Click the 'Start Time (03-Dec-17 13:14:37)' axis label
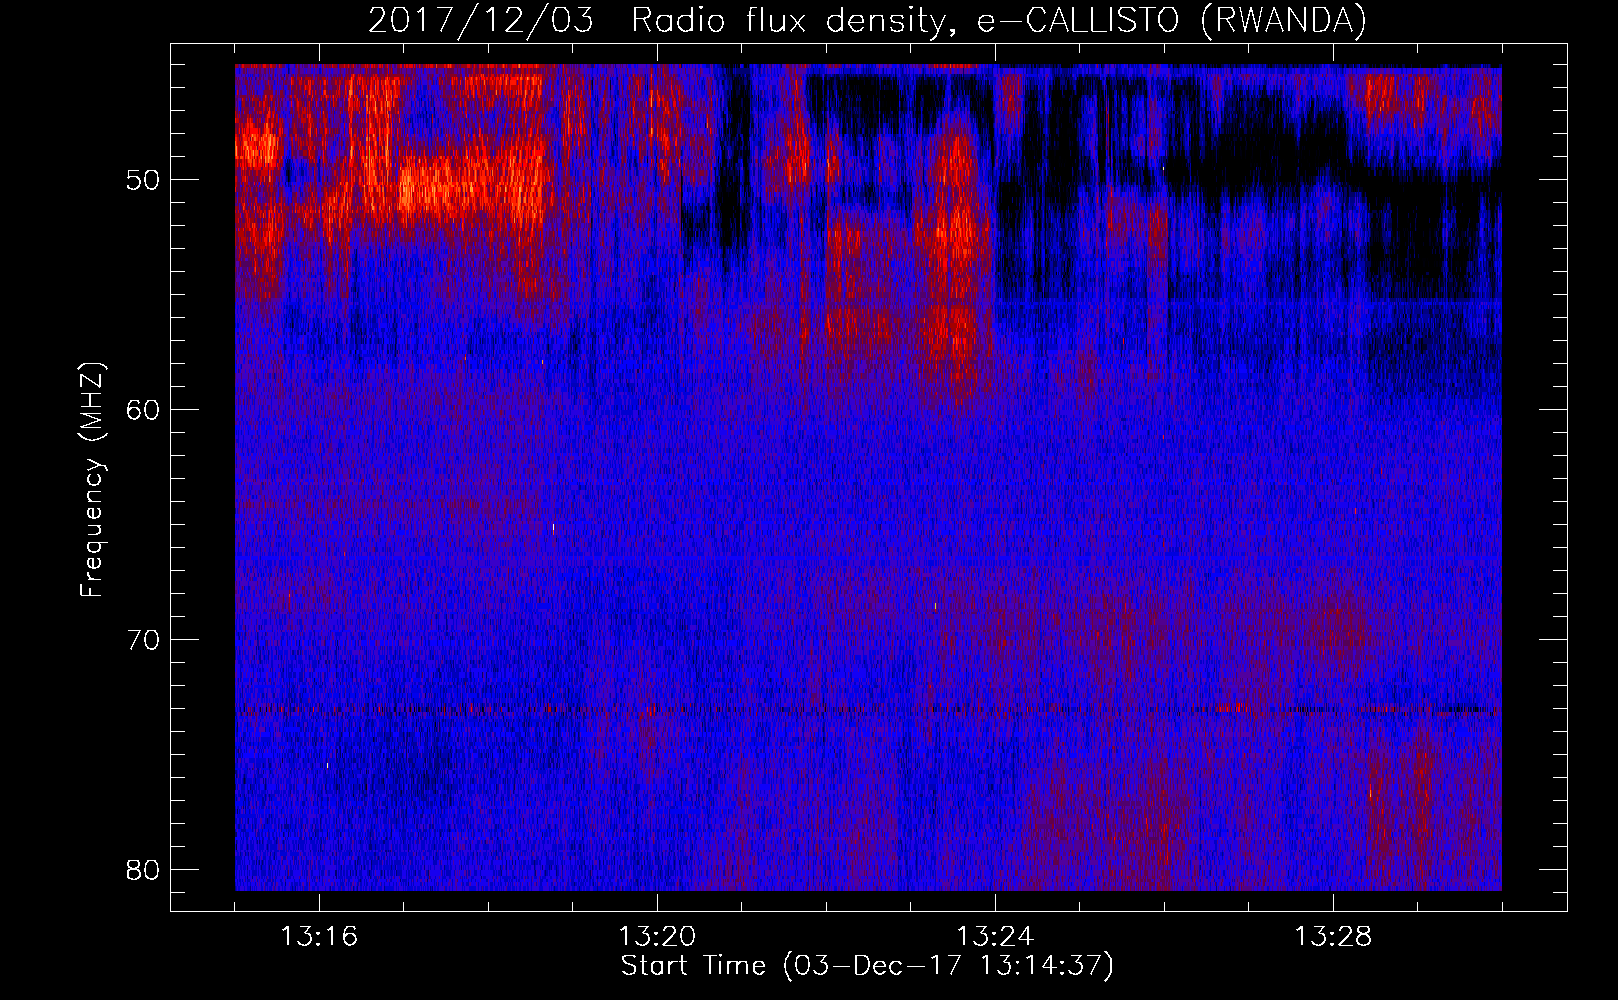Screen dimensions: 1618x1000 (x=867, y=966)
